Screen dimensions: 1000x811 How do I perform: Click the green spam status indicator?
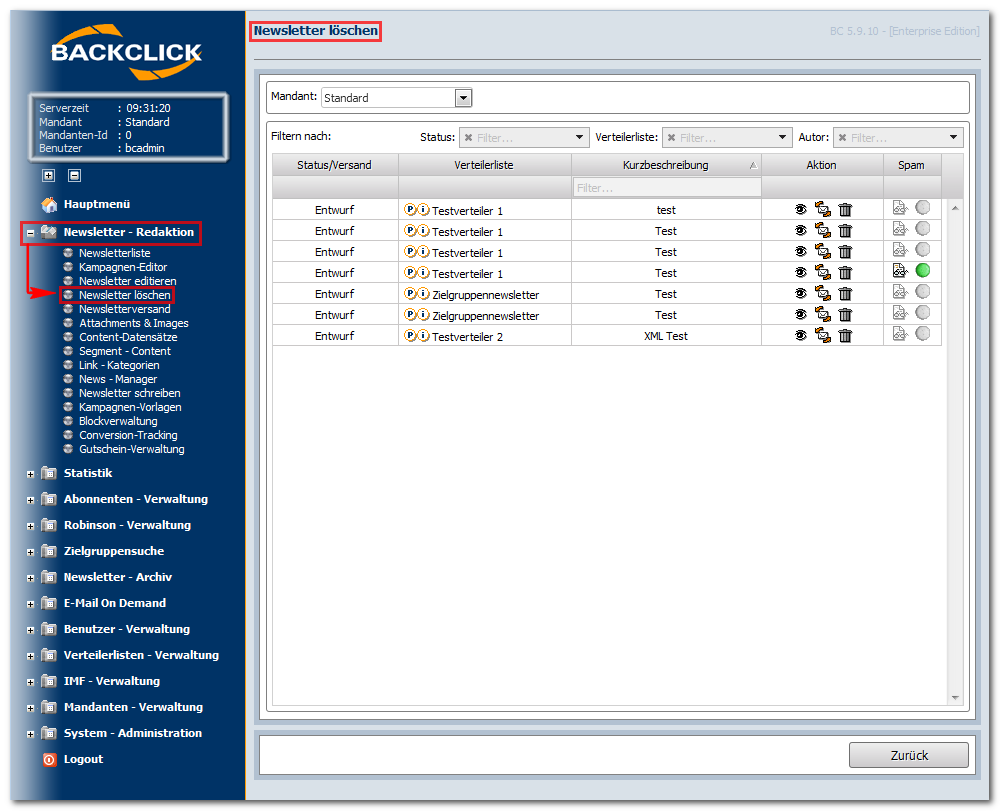922,270
